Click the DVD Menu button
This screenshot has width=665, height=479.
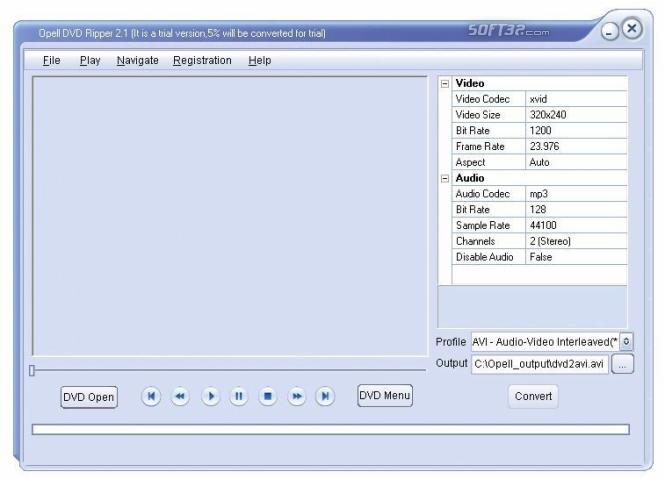tap(385, 395)
